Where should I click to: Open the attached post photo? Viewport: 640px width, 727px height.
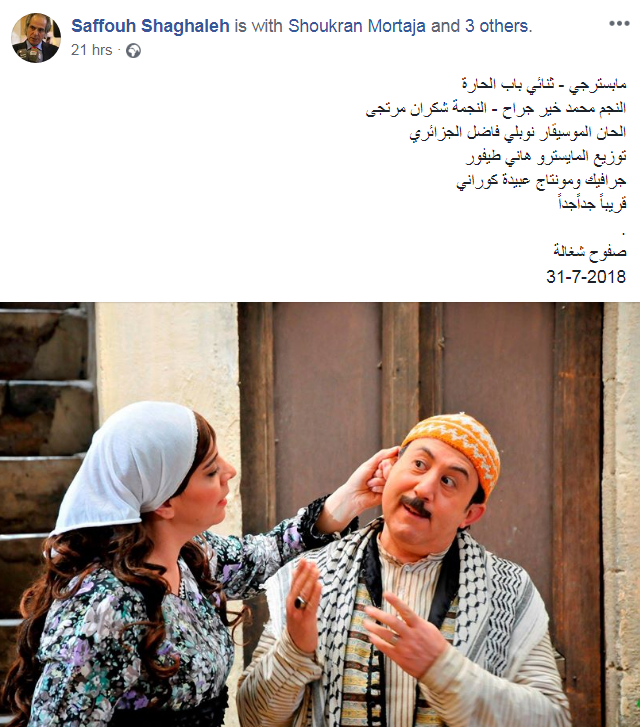(320, 515)
